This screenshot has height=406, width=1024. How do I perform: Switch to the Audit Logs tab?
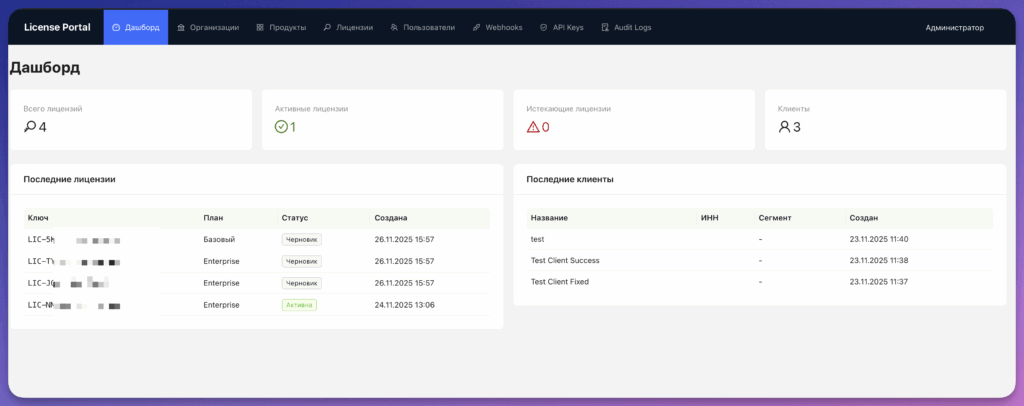point(626,28)
